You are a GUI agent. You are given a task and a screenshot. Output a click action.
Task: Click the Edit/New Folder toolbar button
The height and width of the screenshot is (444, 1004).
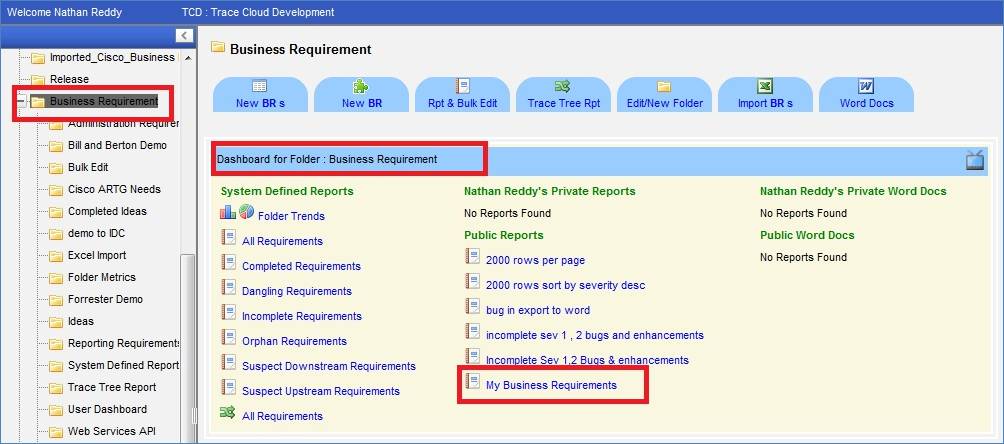[x=664, y=95]
